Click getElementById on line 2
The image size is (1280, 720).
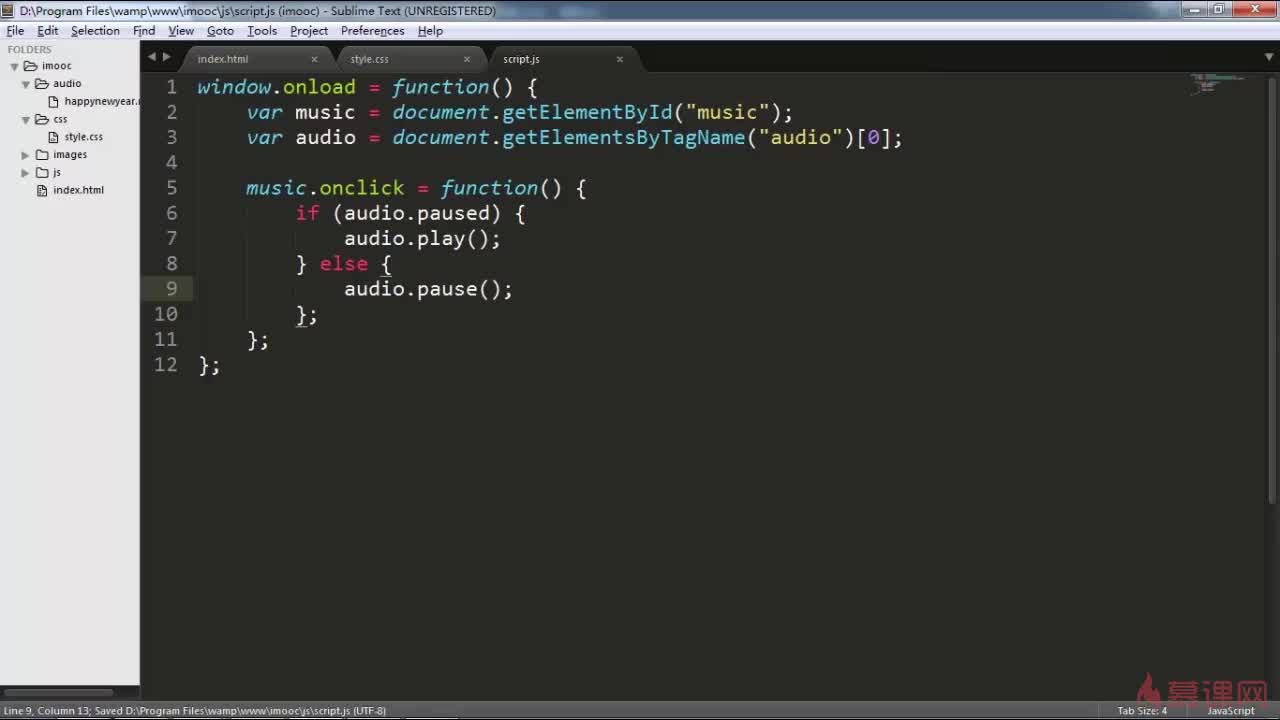(587, 112)
